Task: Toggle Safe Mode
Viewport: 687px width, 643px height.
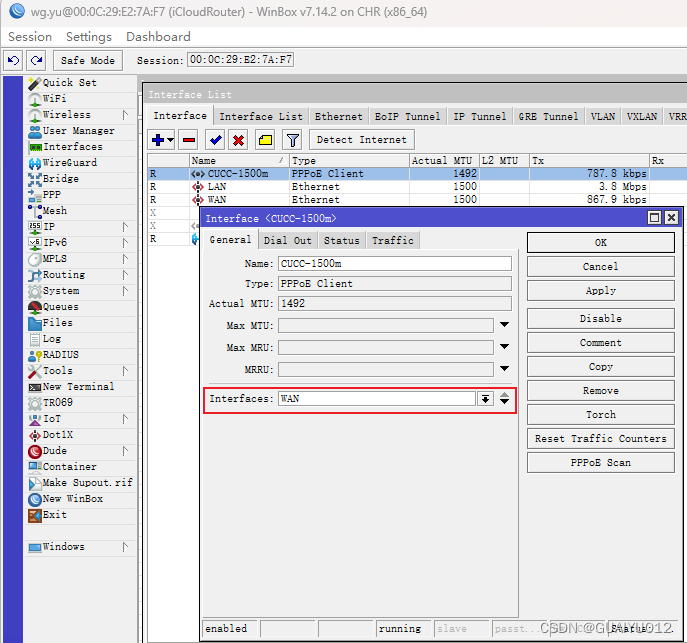Action: click(88, 60)
